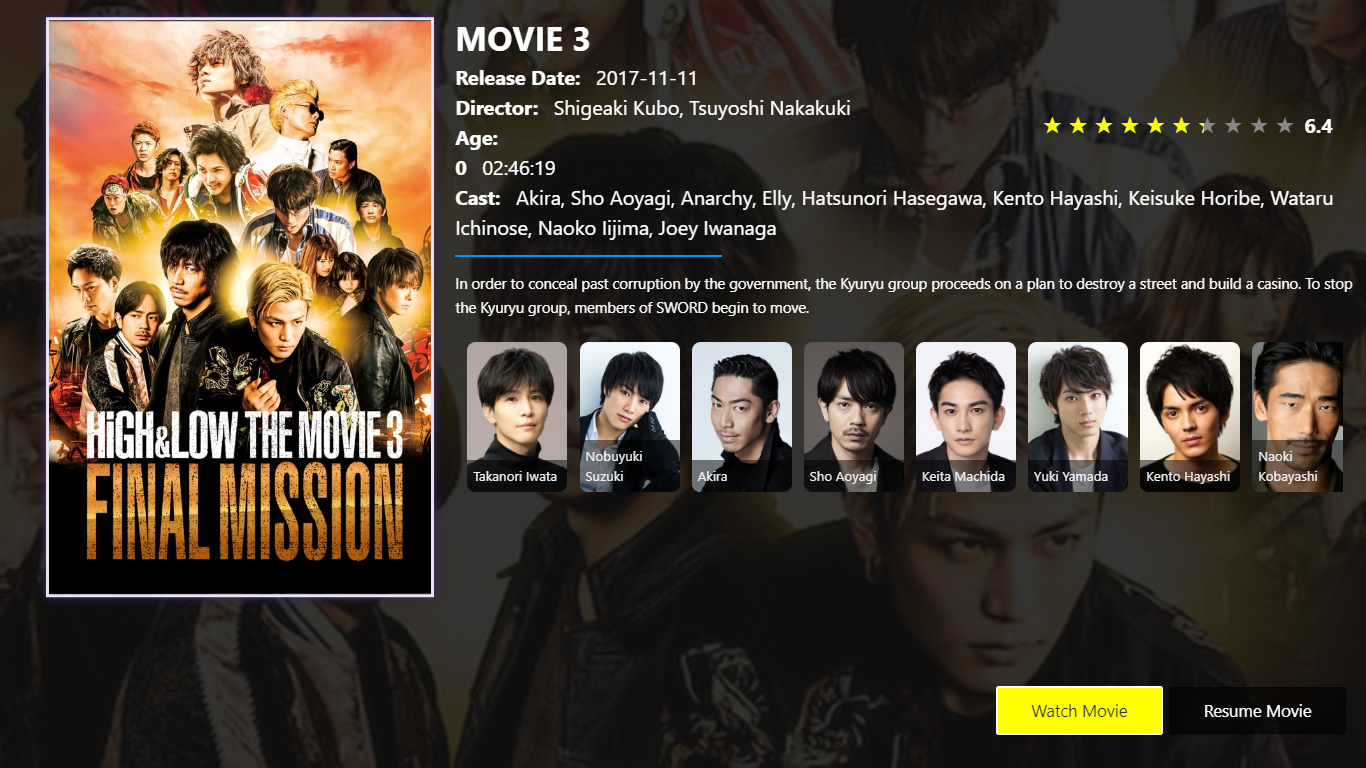This screenshot has width=1366, height=768.
Task: Click the eighth gray rating star
Action: pyautogui.click(x=1234, y=126)
